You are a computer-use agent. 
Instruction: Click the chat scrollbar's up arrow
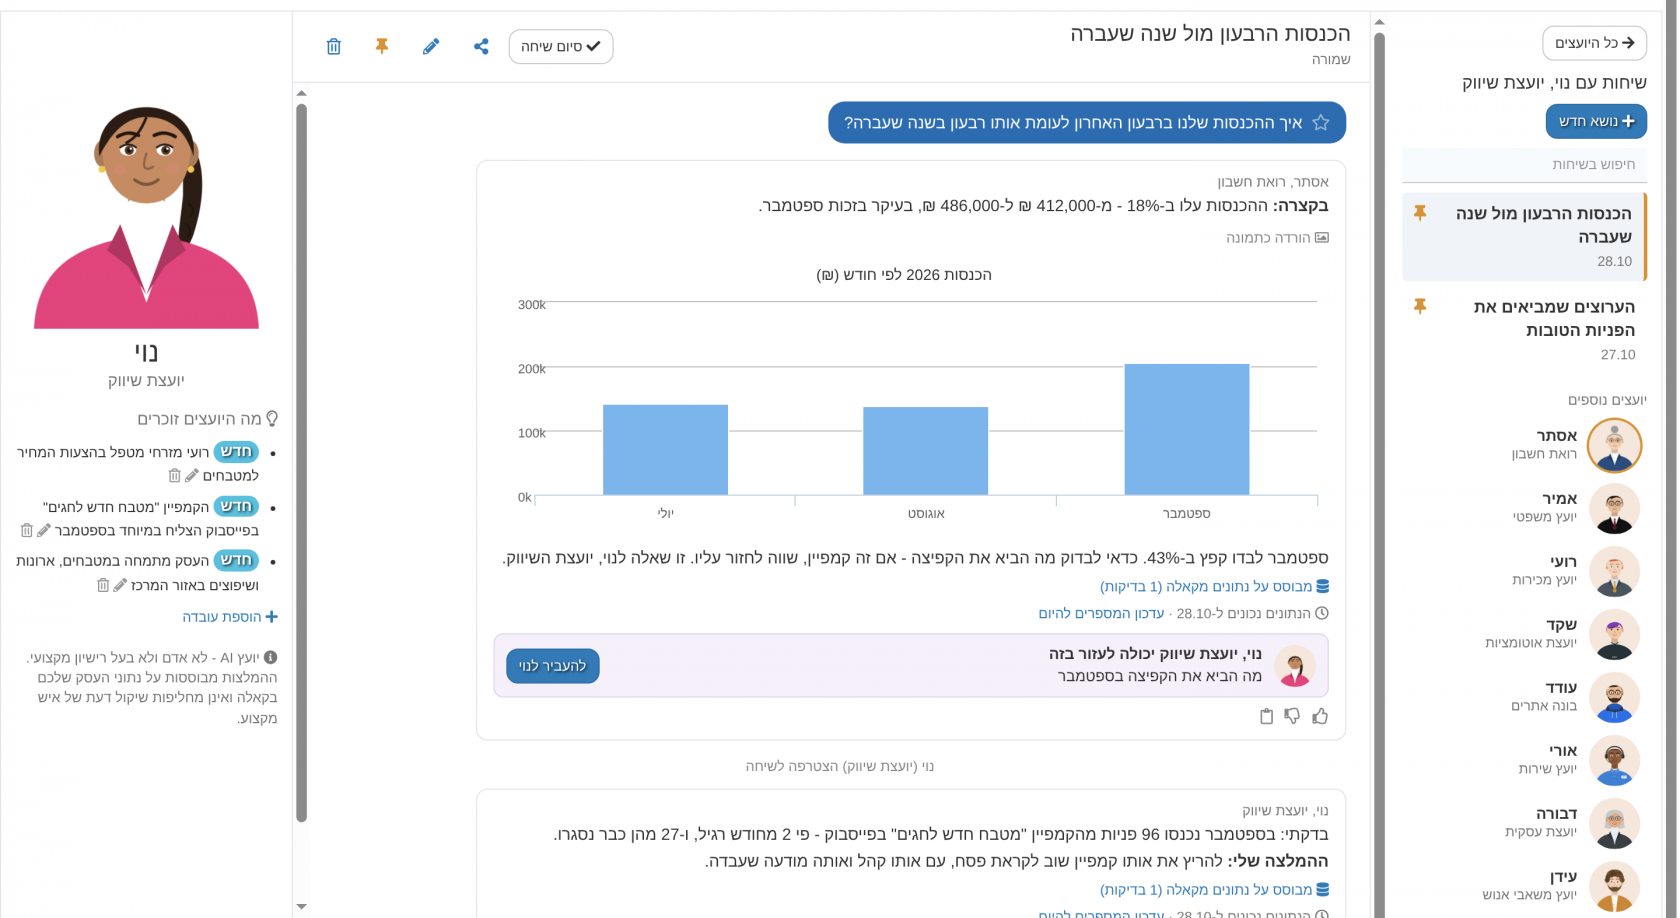click(x=301, y=93)
